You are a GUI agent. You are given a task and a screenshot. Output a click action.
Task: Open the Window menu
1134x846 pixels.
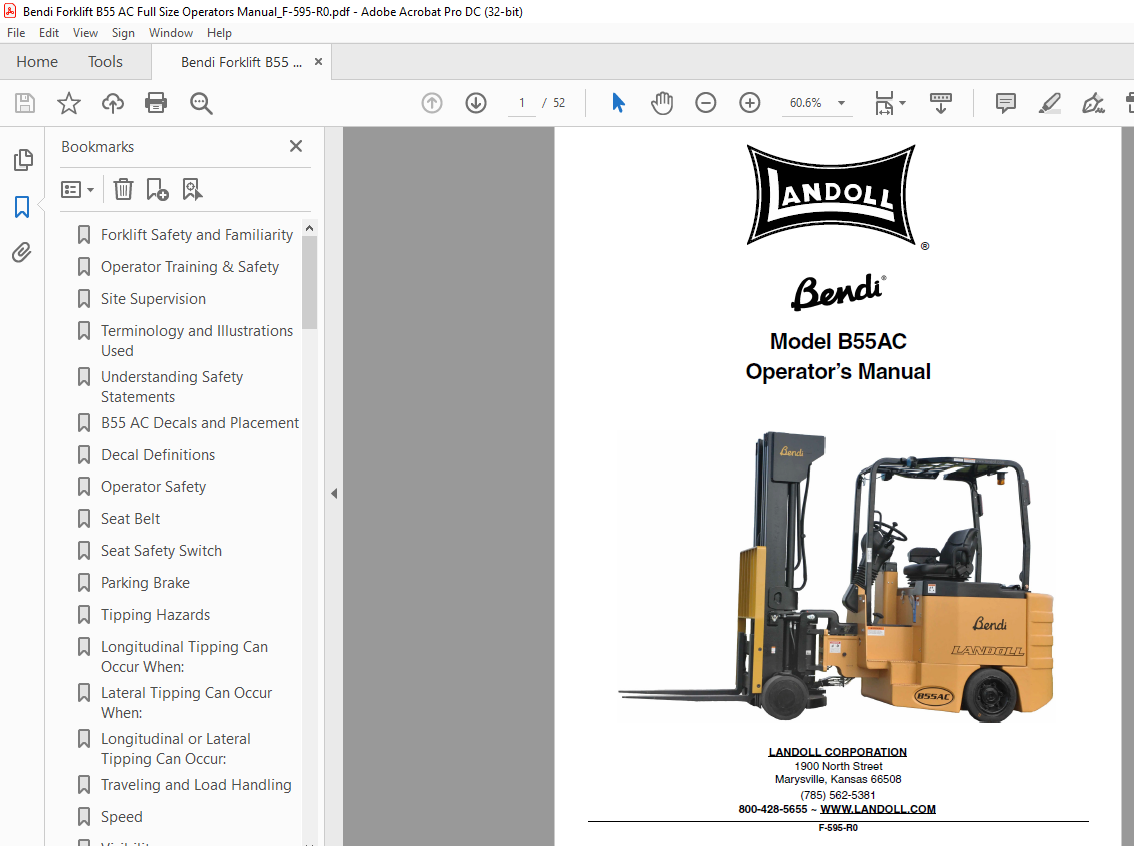tap(171, 33)
